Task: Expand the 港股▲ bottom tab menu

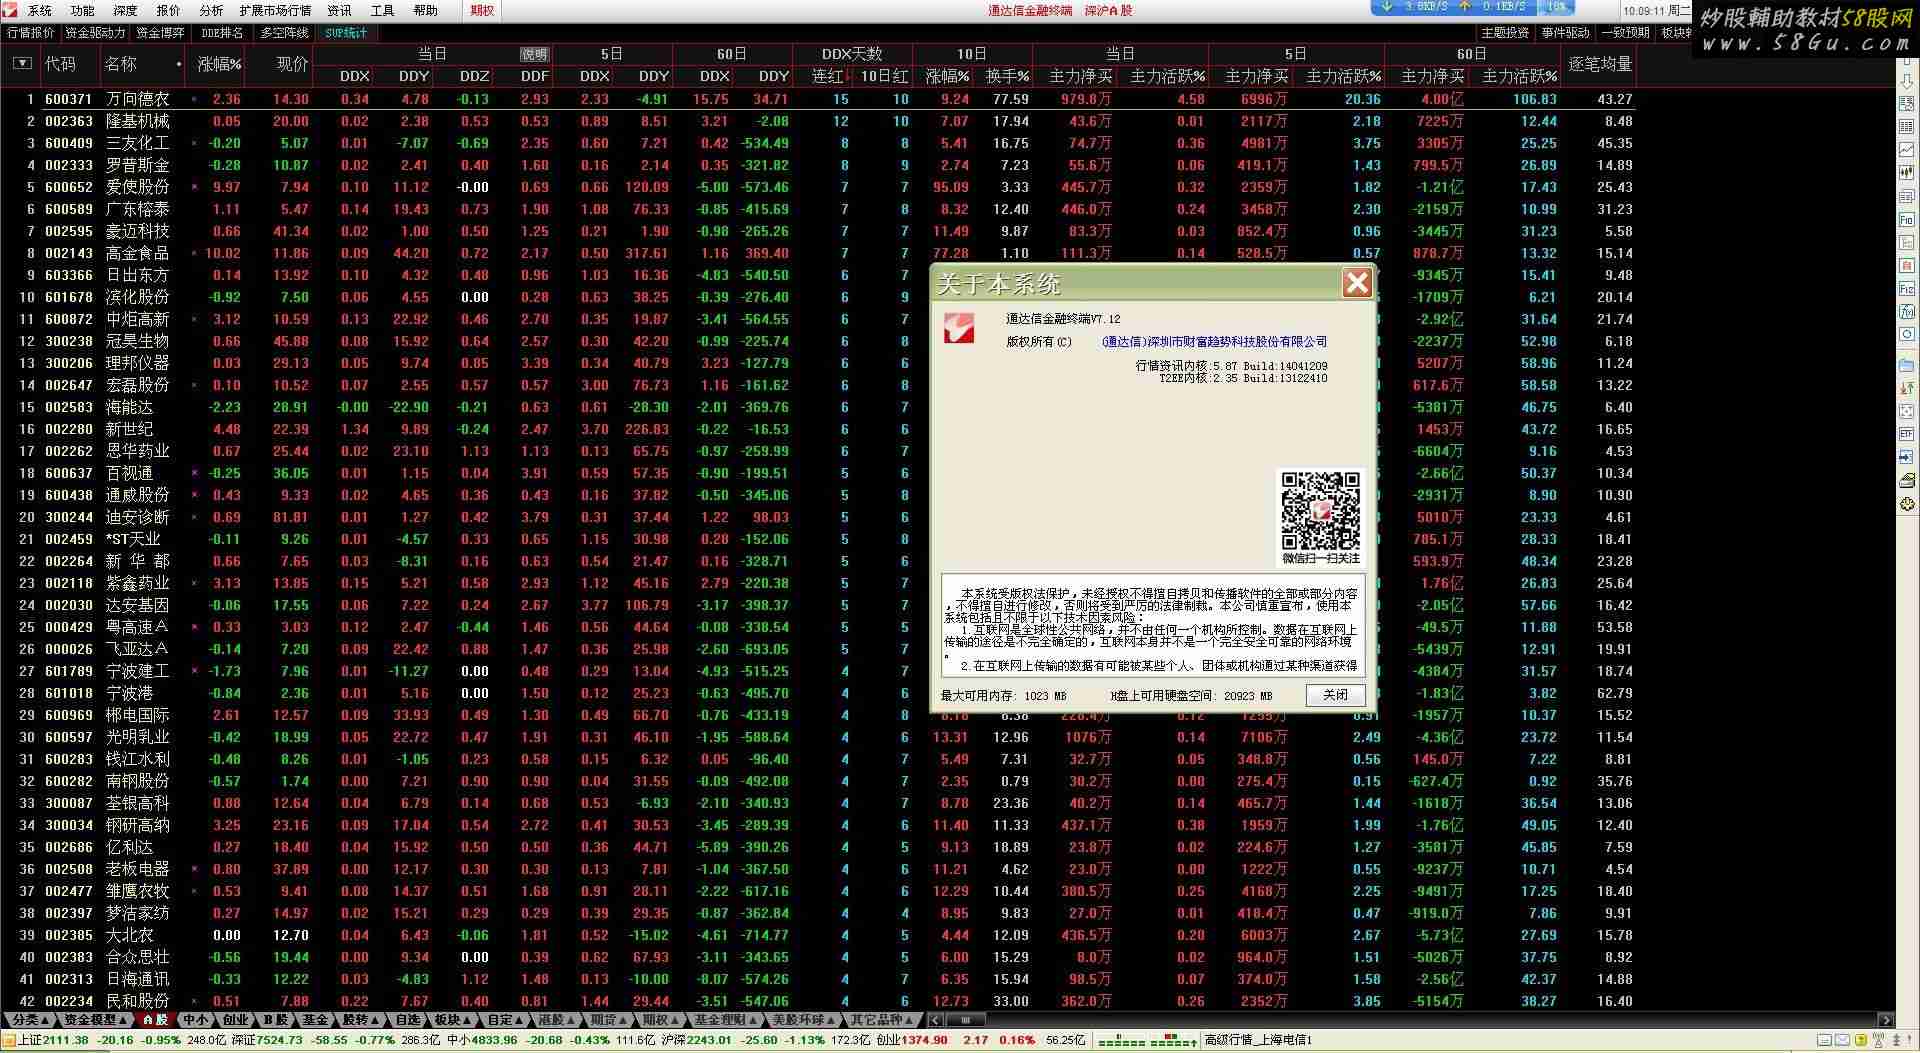Action: click(x=555, y=1020)
